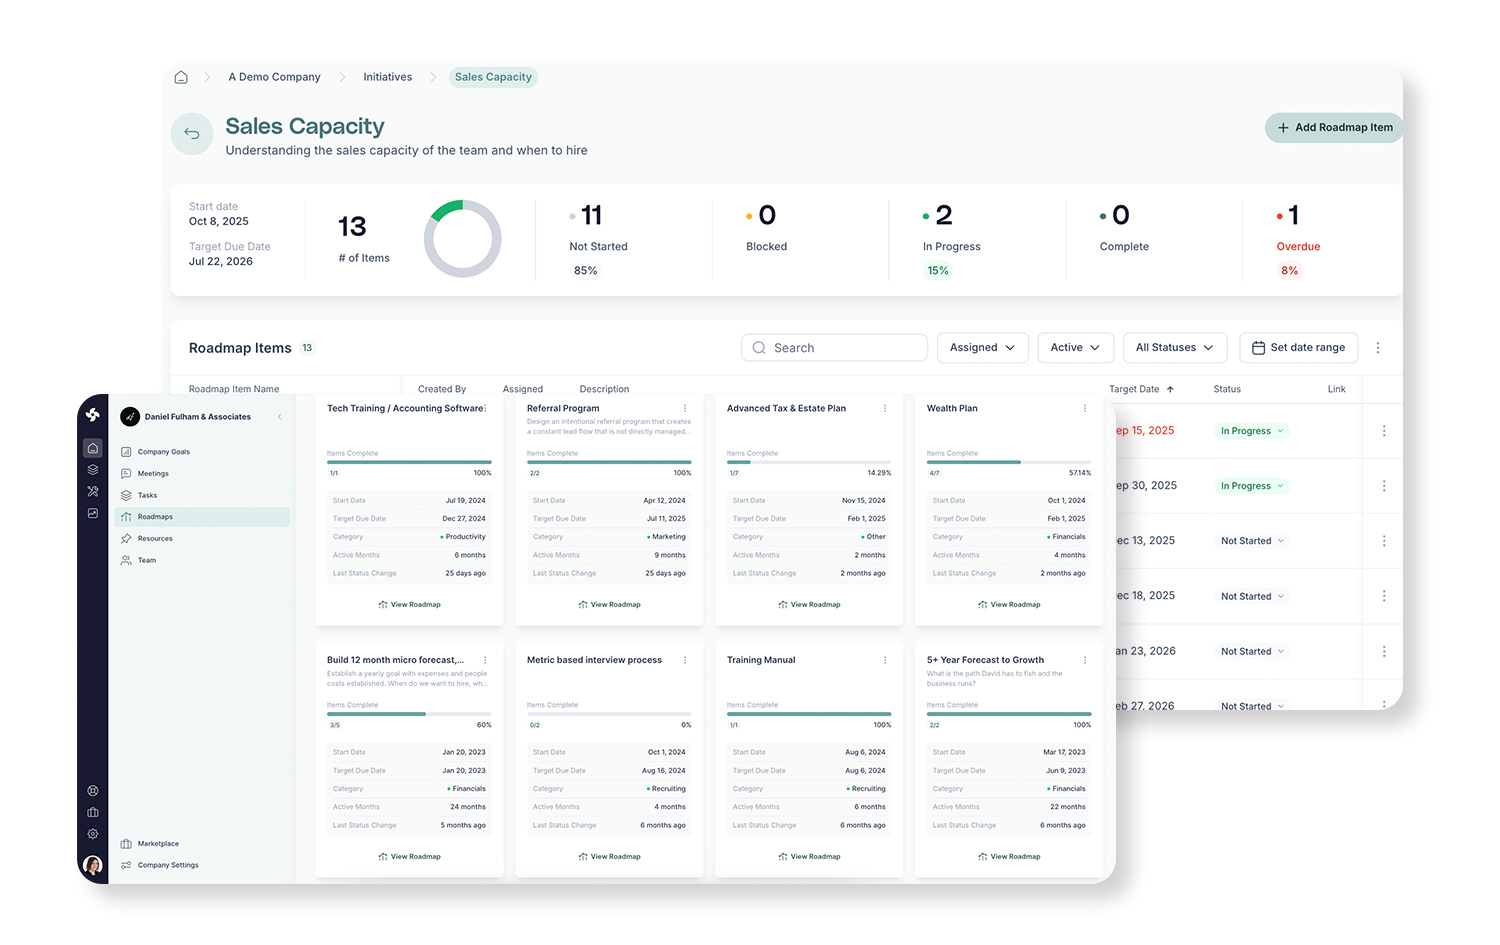Viewport: 1500px width, 945px height.
Task: Open the layers icon in dark sidebar
Action: tap(93, 470)
